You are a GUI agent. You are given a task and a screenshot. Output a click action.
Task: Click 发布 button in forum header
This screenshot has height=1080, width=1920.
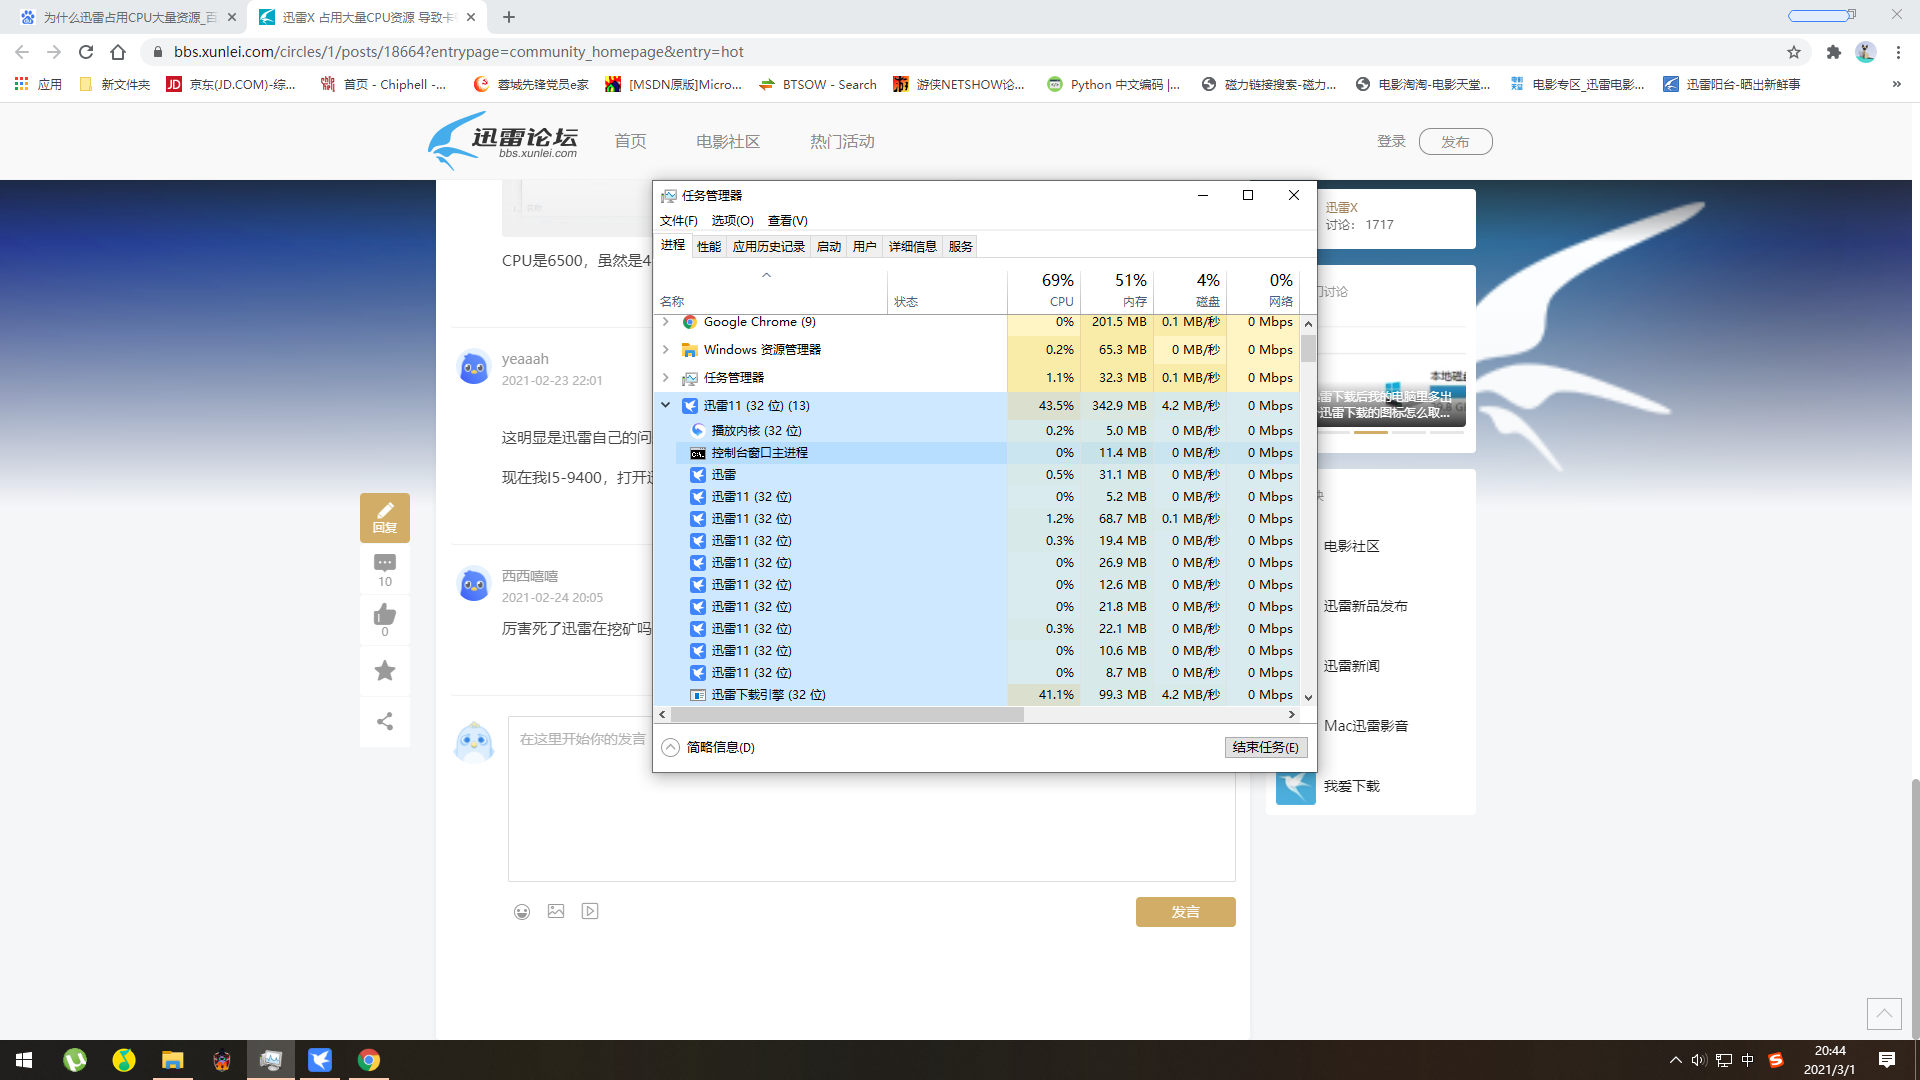1455,142
